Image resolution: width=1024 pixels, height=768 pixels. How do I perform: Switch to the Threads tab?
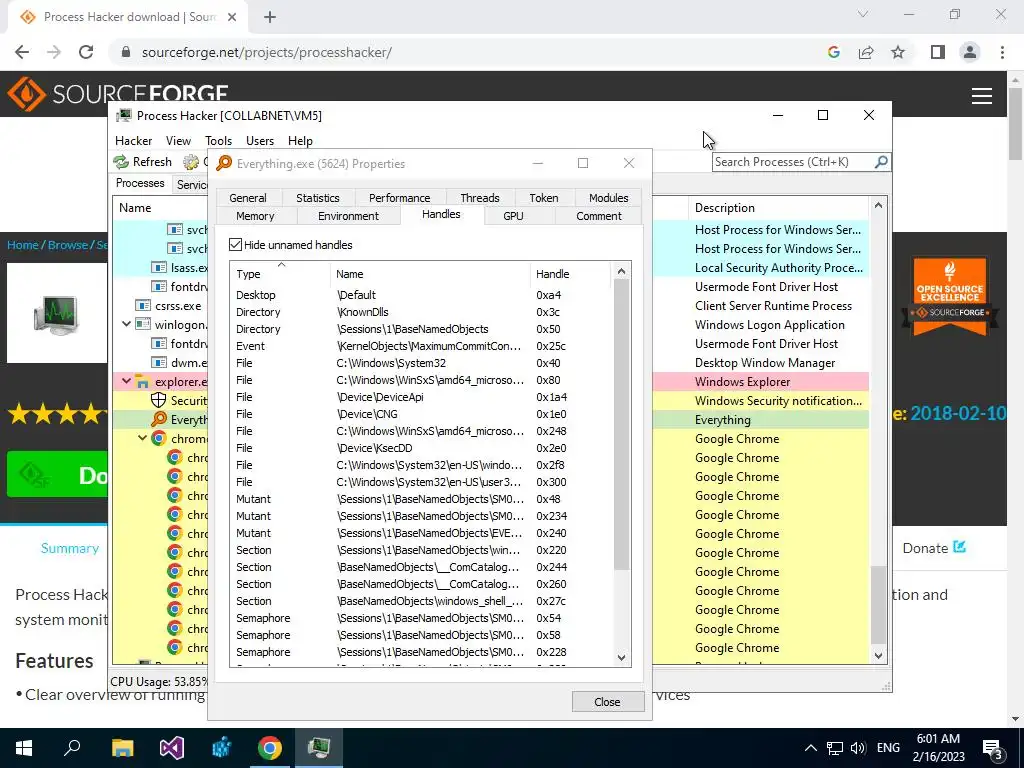(x=480, y=198)
